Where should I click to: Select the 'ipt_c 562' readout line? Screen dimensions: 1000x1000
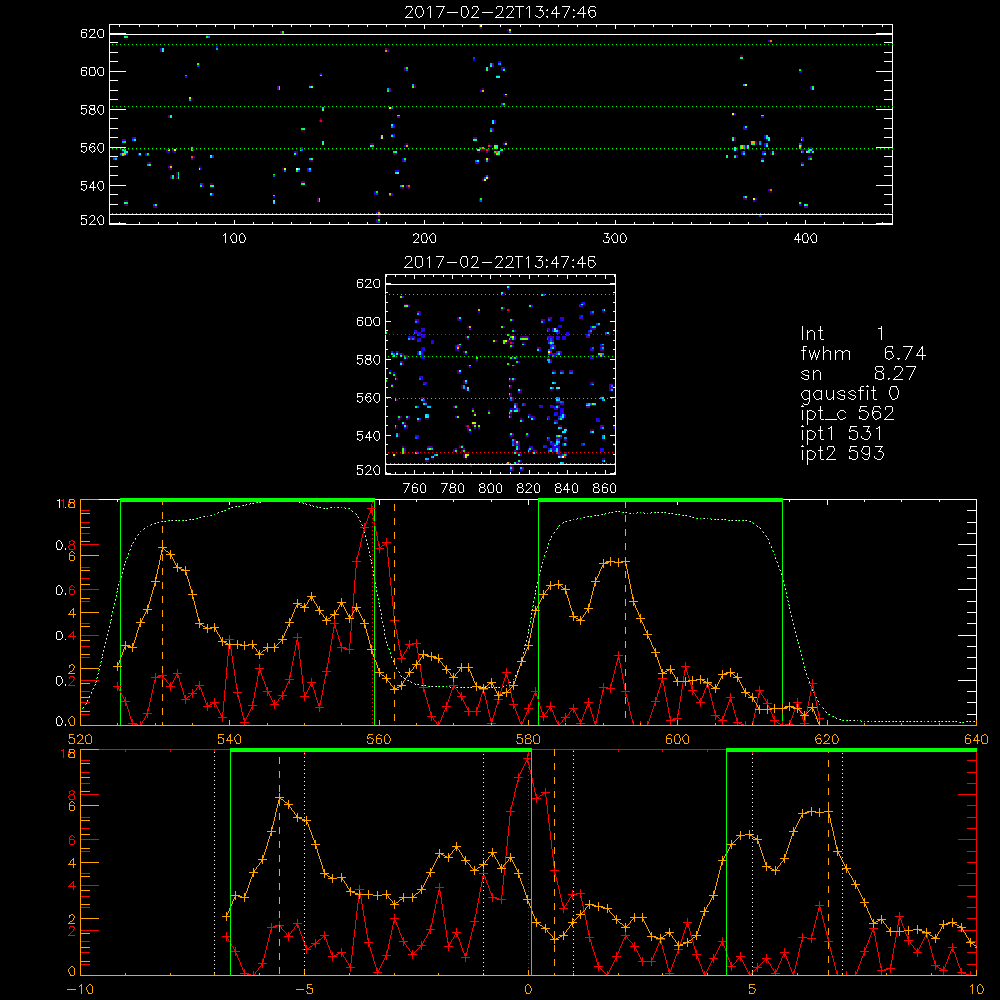(x=848, y=414)
